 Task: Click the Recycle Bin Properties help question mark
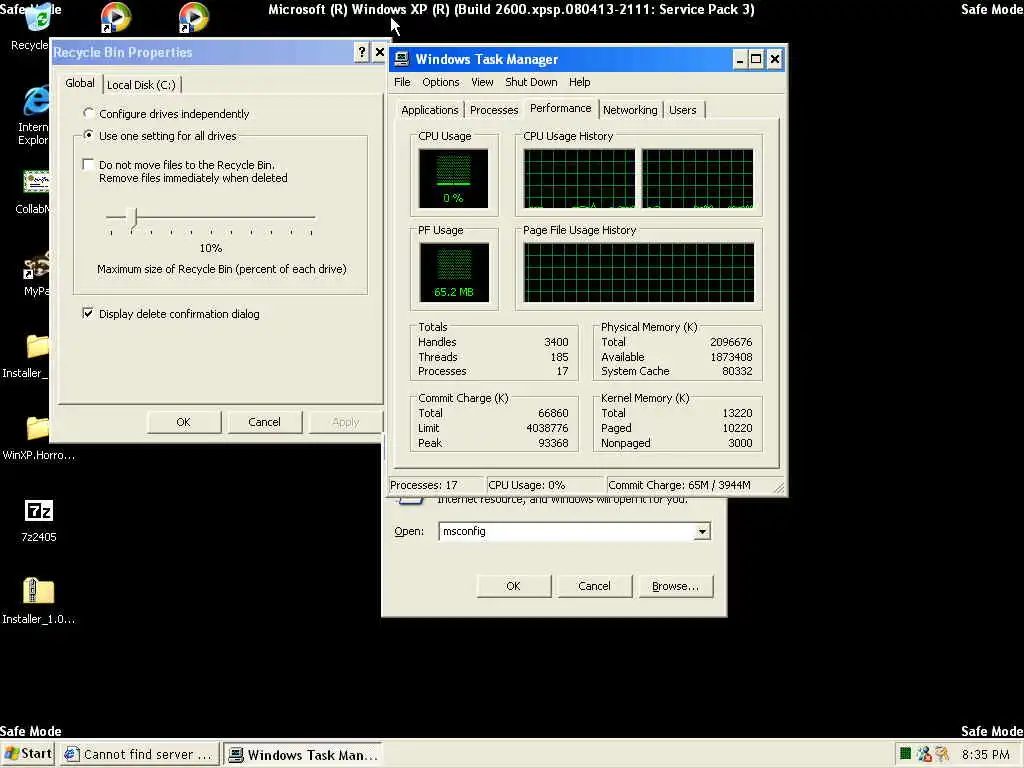tap(362, 52)
